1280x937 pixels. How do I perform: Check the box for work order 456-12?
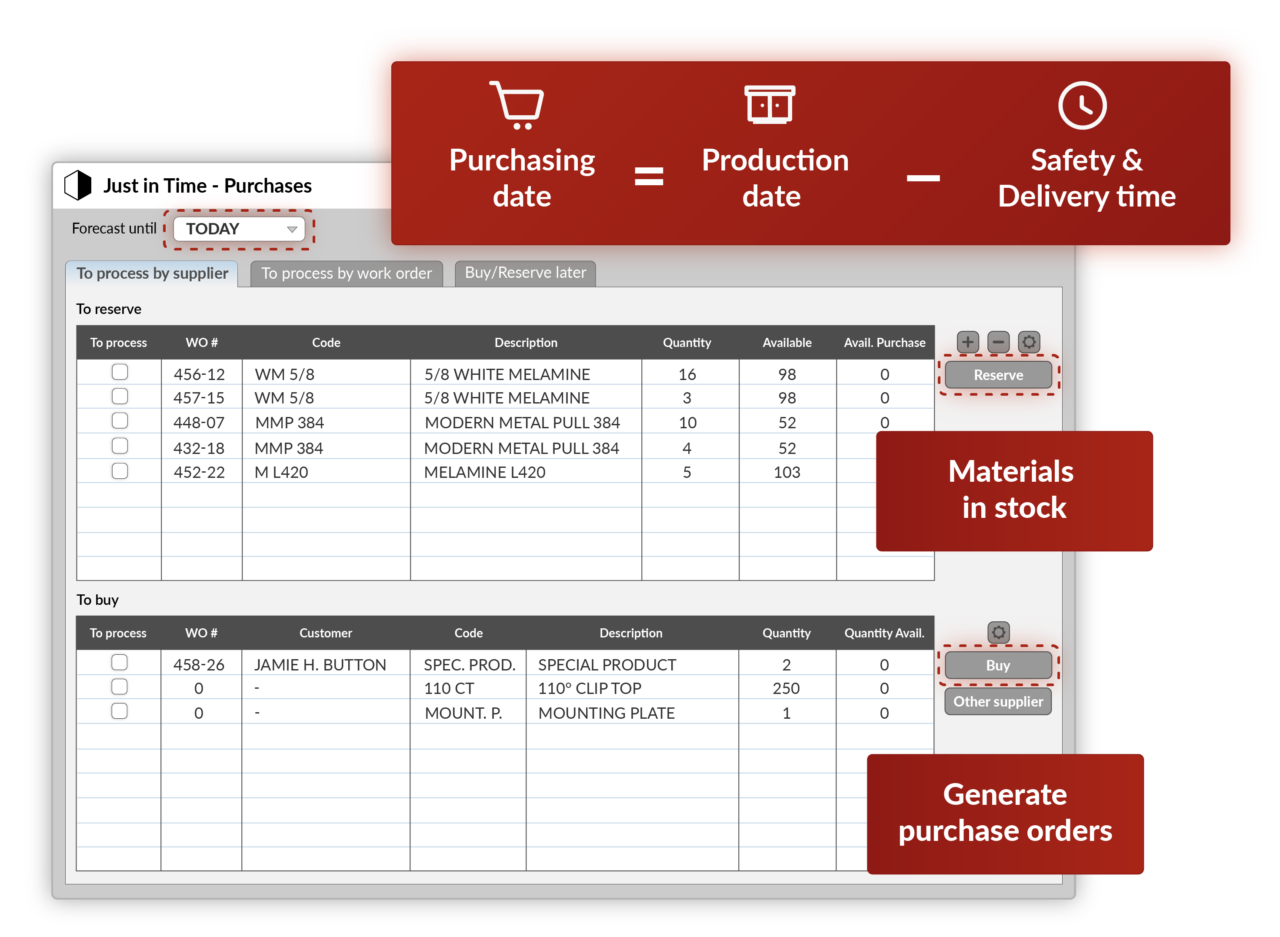pyautogui.click(x=119, y=372)
